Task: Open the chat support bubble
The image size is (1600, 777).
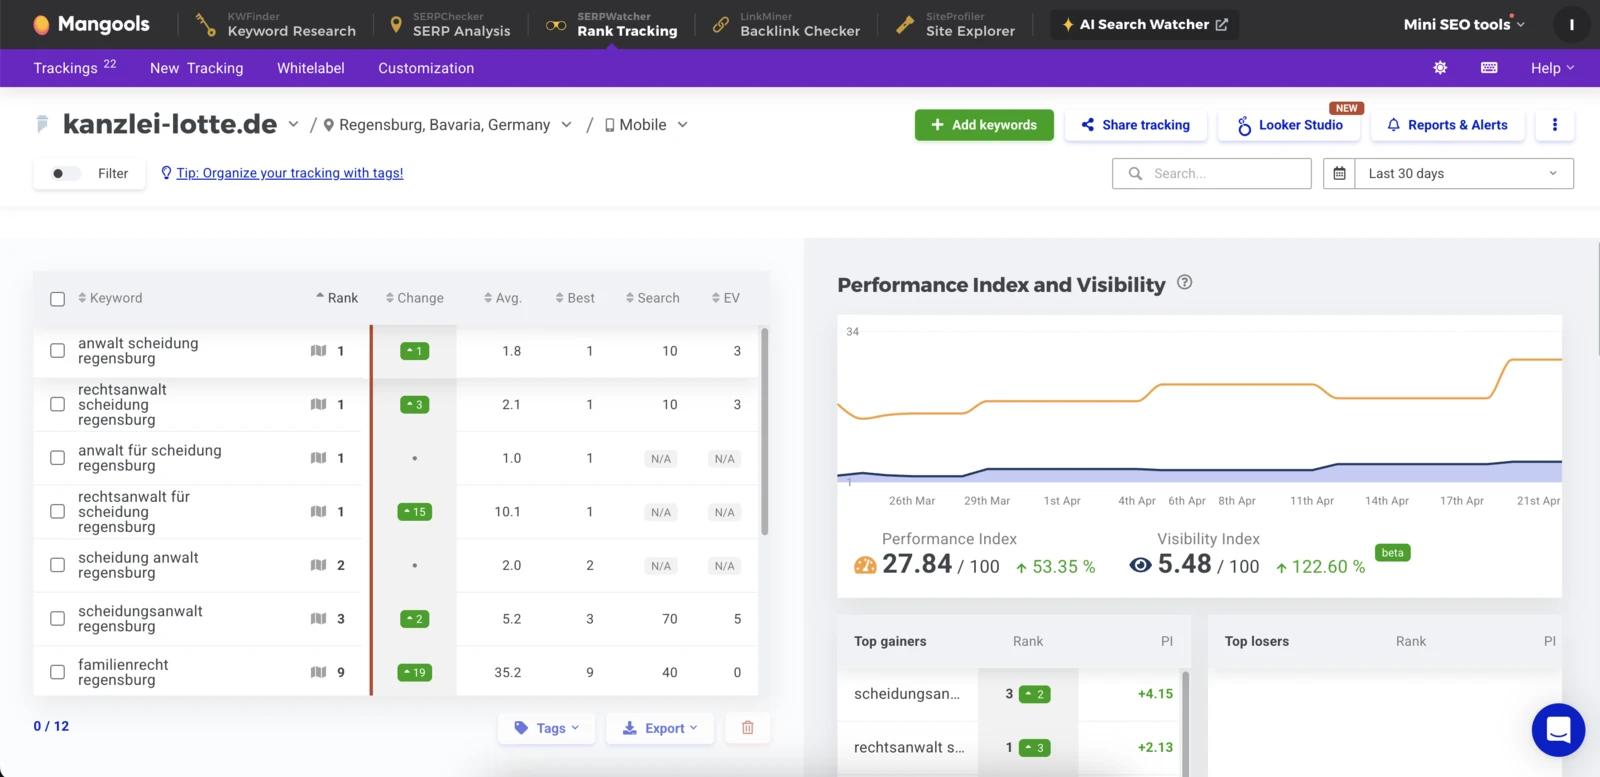Action: 1557,730
